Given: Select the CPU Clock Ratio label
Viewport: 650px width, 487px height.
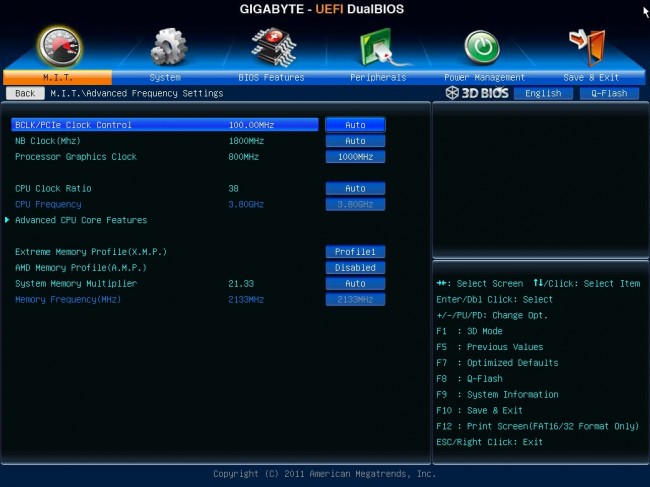Looking at the screenshot, I should [53, 189].
